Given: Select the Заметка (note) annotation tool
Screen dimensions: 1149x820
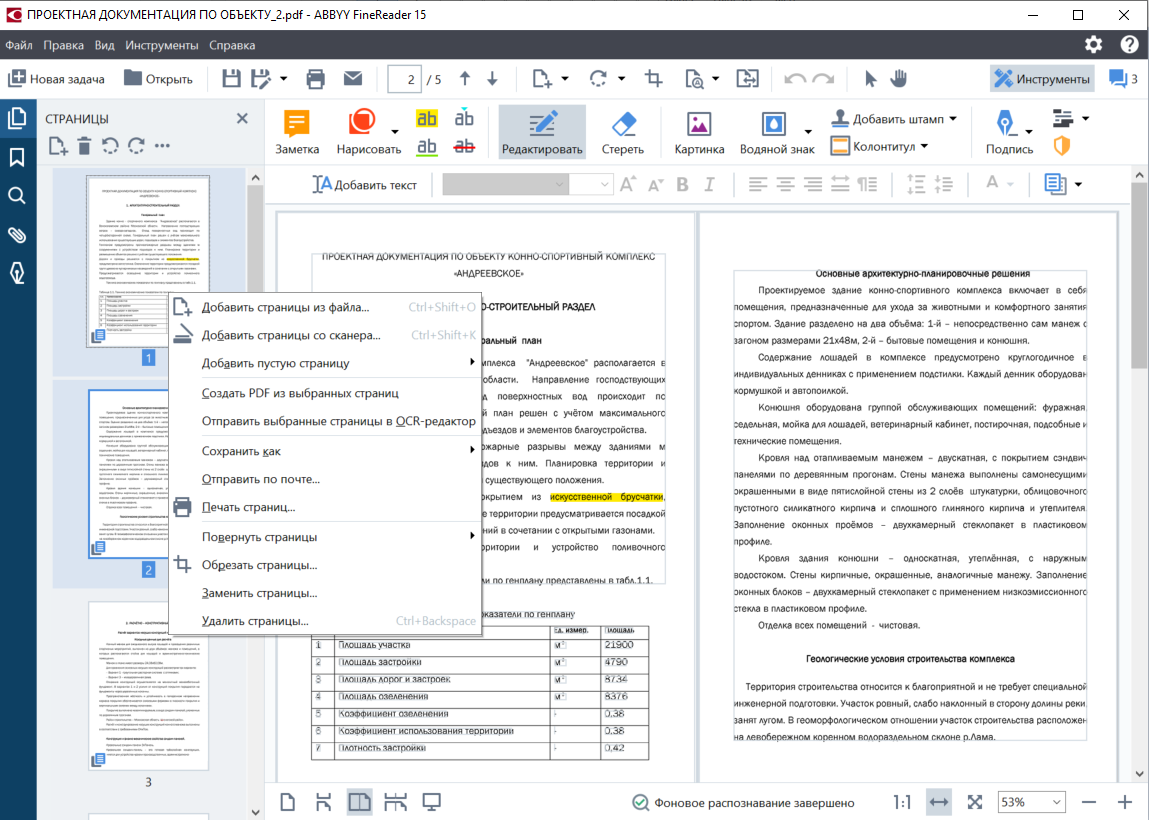Looking at the screenshot, I should pyautogui.click(x=295, y=131).
